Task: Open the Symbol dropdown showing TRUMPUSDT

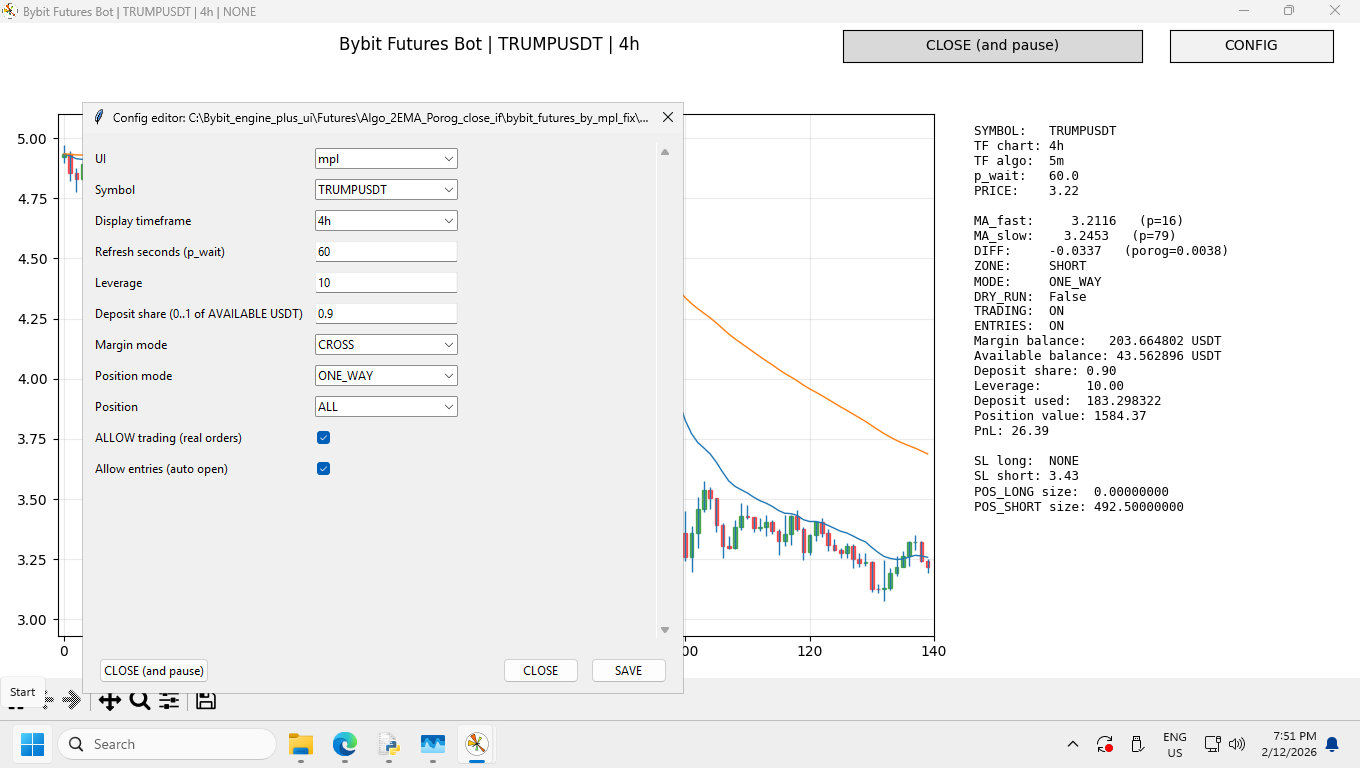Action: click(386, 190)
